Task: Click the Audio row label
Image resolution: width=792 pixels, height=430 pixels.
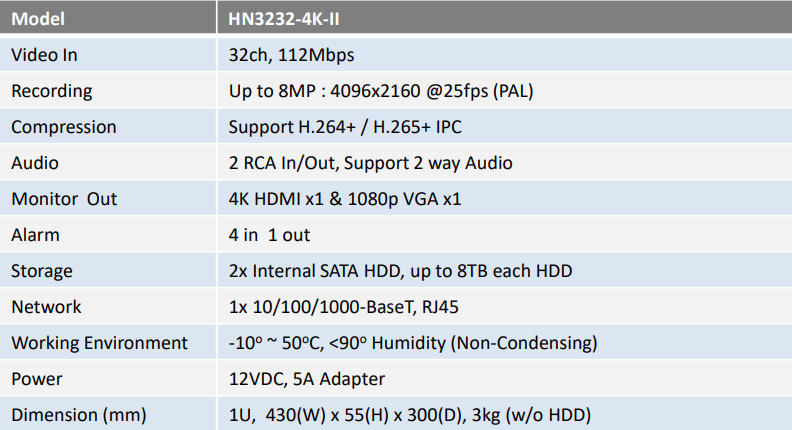Action: [x=35, y=163]
